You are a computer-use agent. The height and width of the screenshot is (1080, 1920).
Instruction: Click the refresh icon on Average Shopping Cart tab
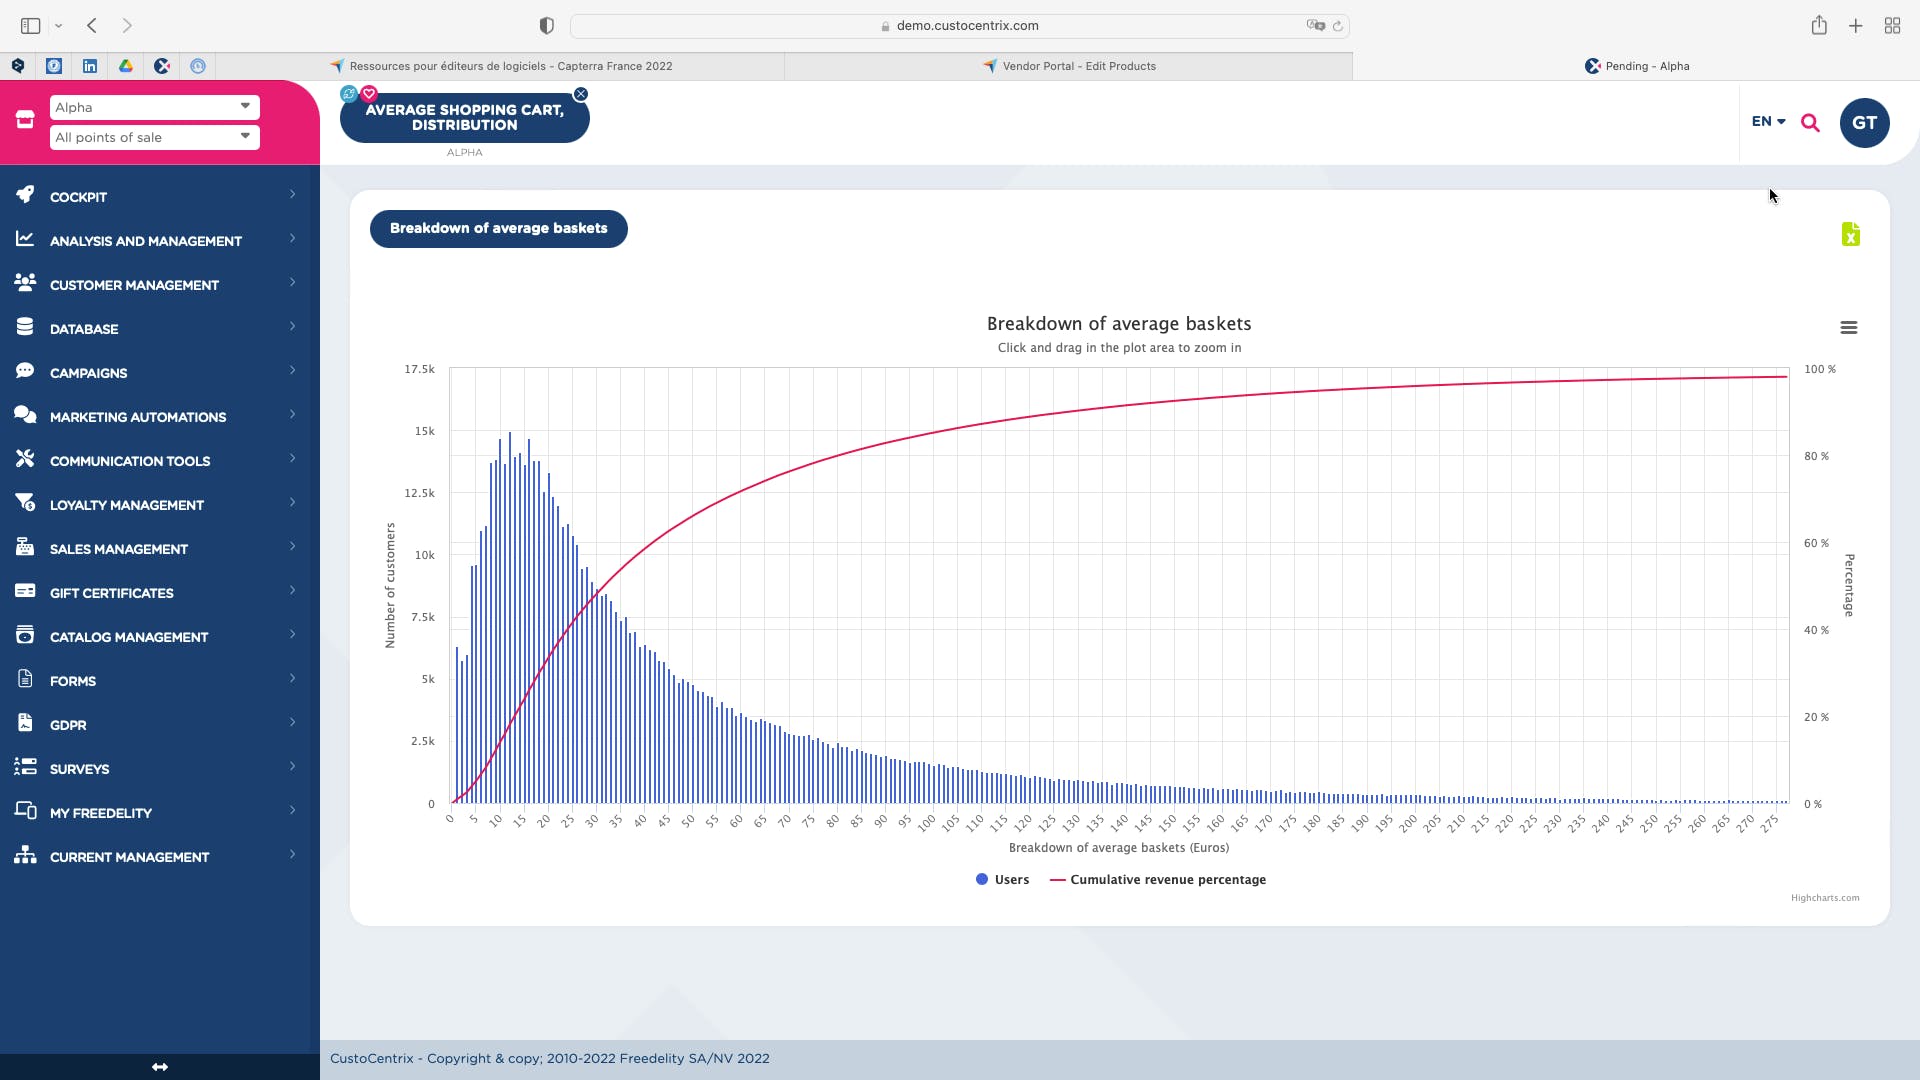348,94
